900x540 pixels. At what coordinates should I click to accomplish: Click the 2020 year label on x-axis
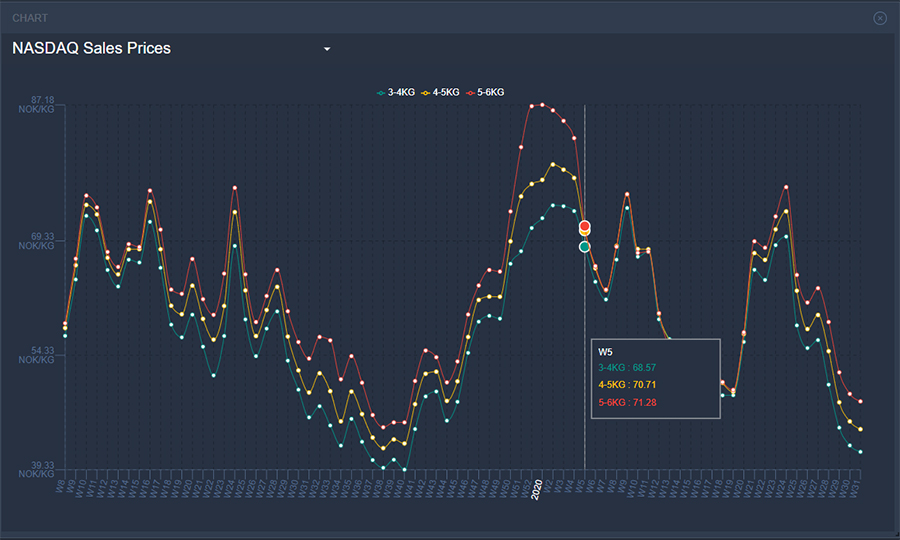(537, 490)
